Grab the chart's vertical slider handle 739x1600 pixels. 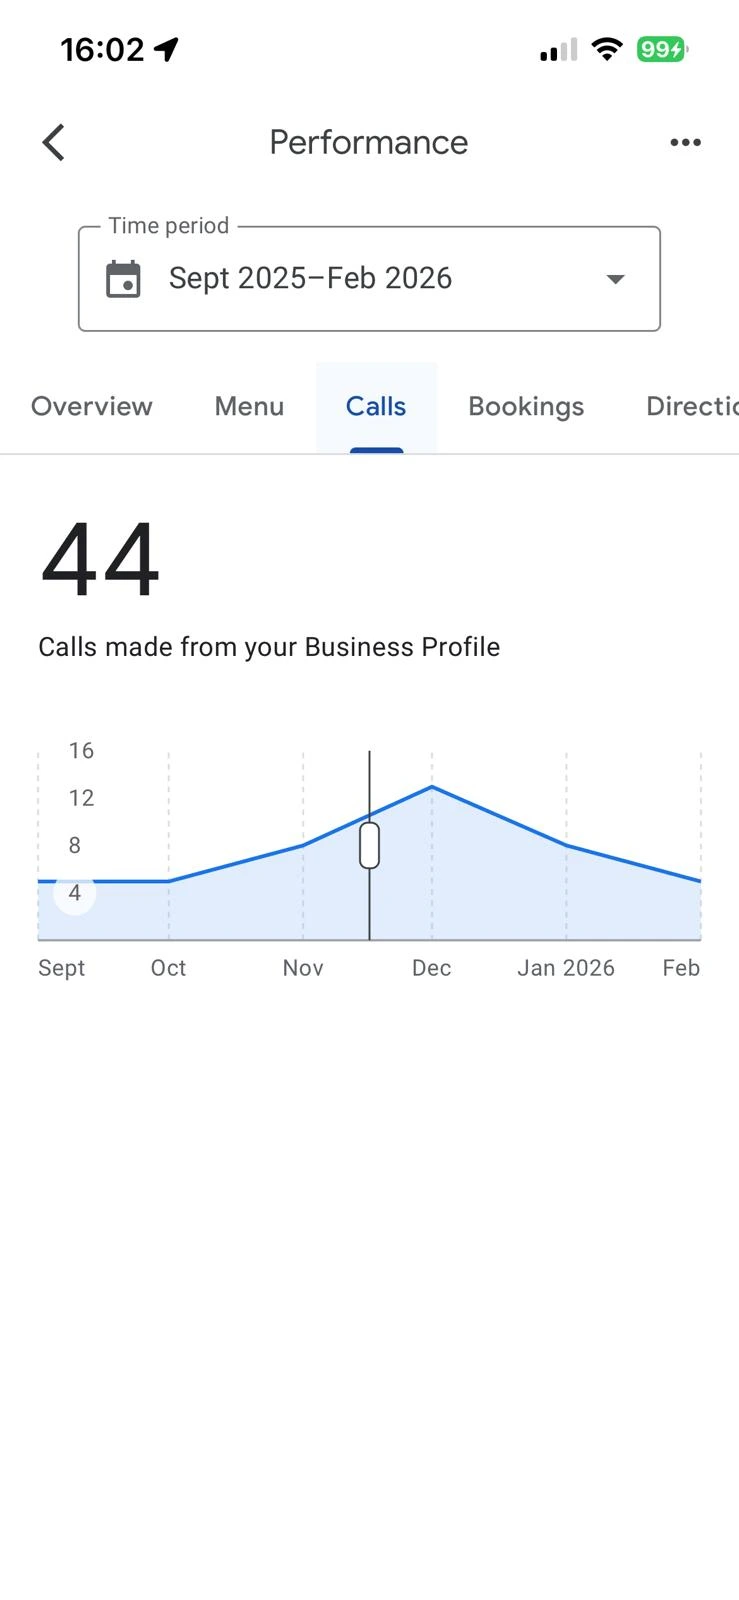pyautogui.click(x=369, y=845)
